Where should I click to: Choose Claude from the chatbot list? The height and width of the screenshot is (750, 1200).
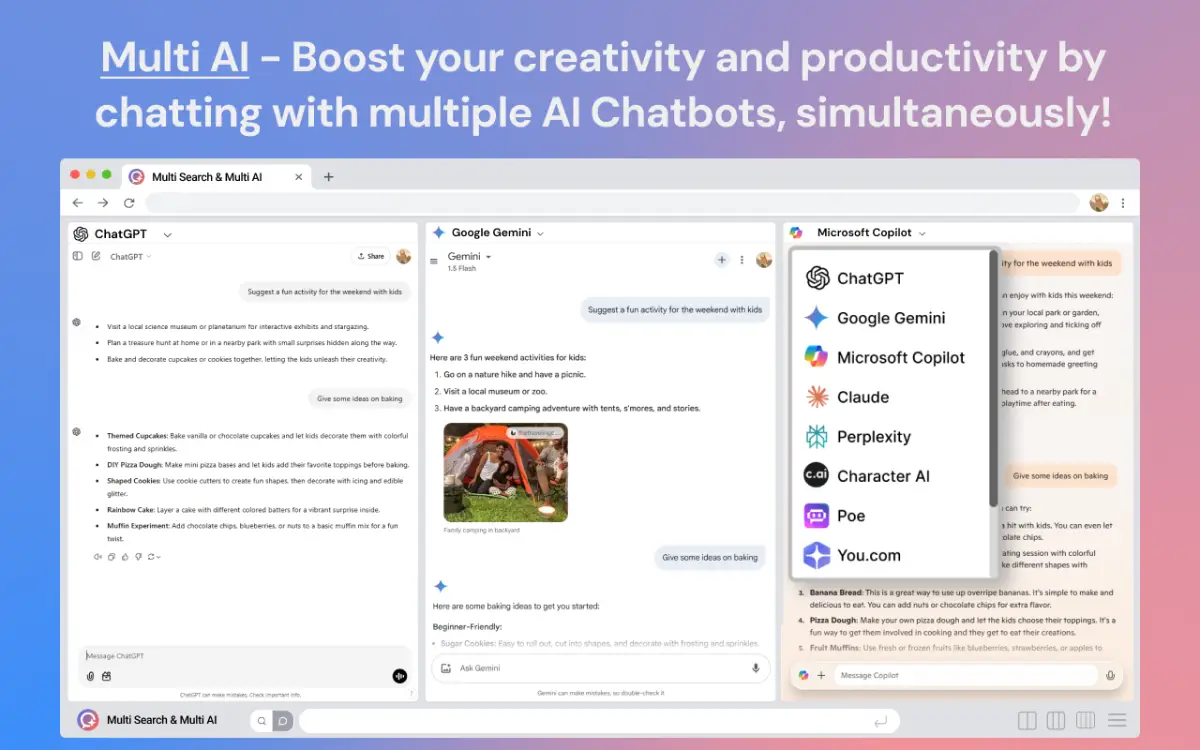[x=862, y=397]
